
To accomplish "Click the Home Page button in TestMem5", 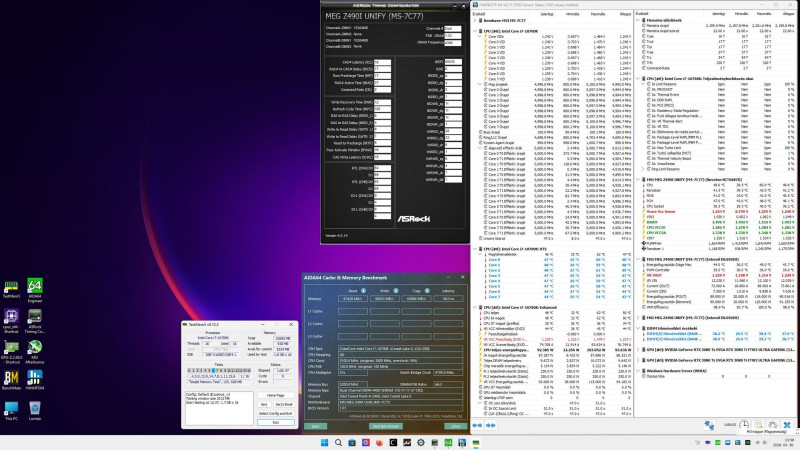I will (x=276, y=395).
